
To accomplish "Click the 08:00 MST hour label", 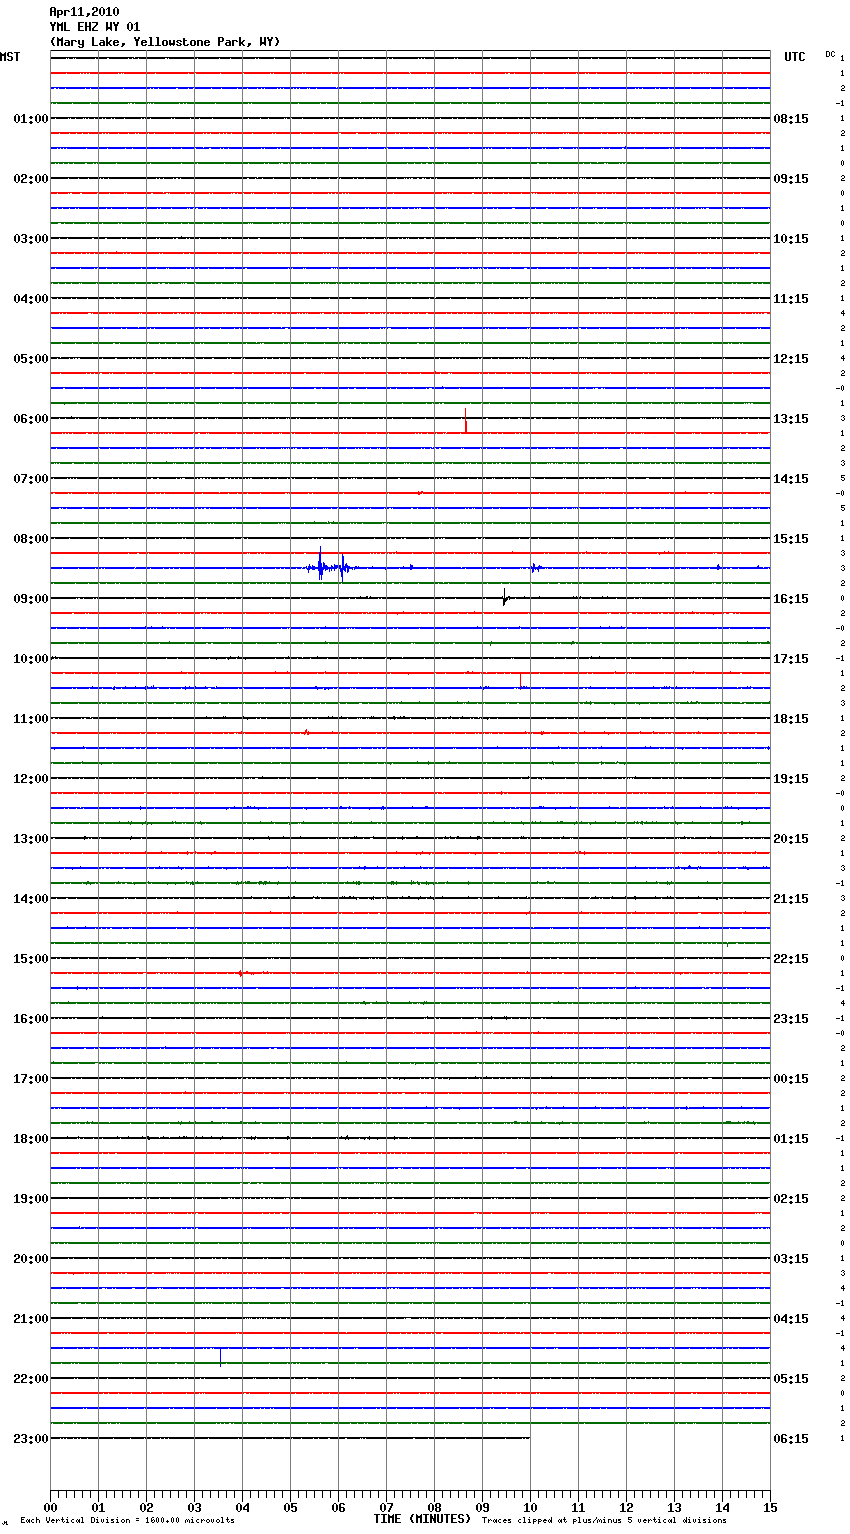I will (31, 539).
